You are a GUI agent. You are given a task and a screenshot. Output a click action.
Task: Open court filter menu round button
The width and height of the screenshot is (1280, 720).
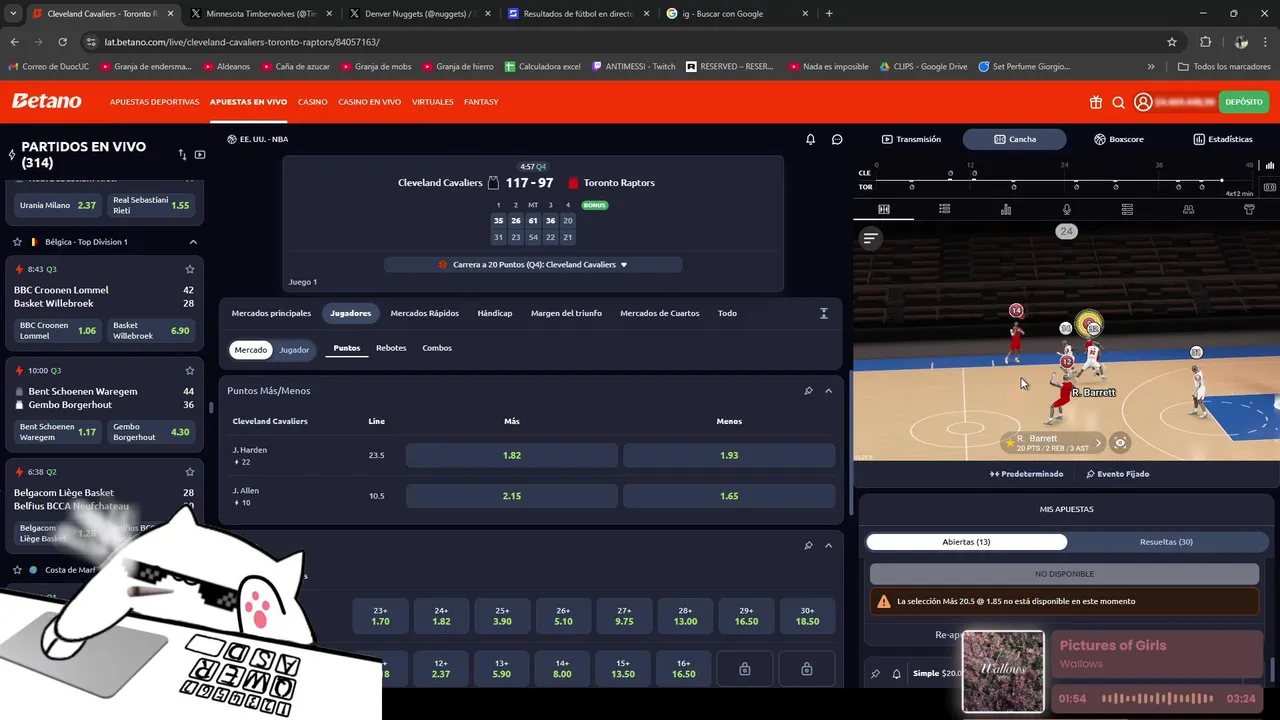[870, 238]
